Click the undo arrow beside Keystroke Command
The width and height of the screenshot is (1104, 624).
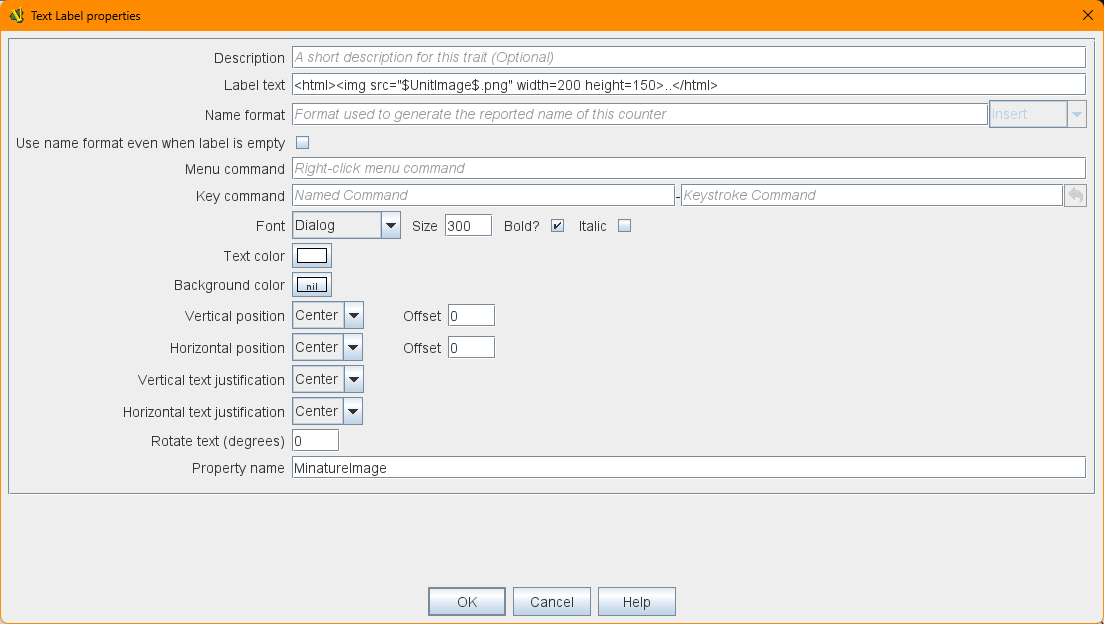(x=1075, y=196)
